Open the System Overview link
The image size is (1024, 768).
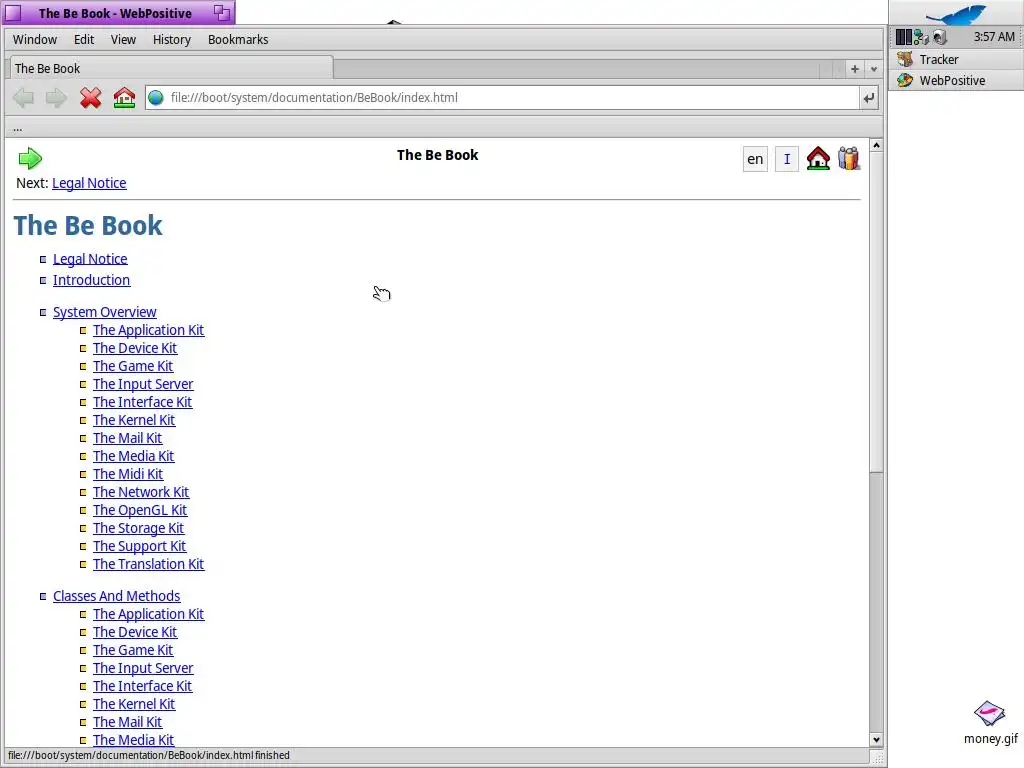[x=104, y=312]
